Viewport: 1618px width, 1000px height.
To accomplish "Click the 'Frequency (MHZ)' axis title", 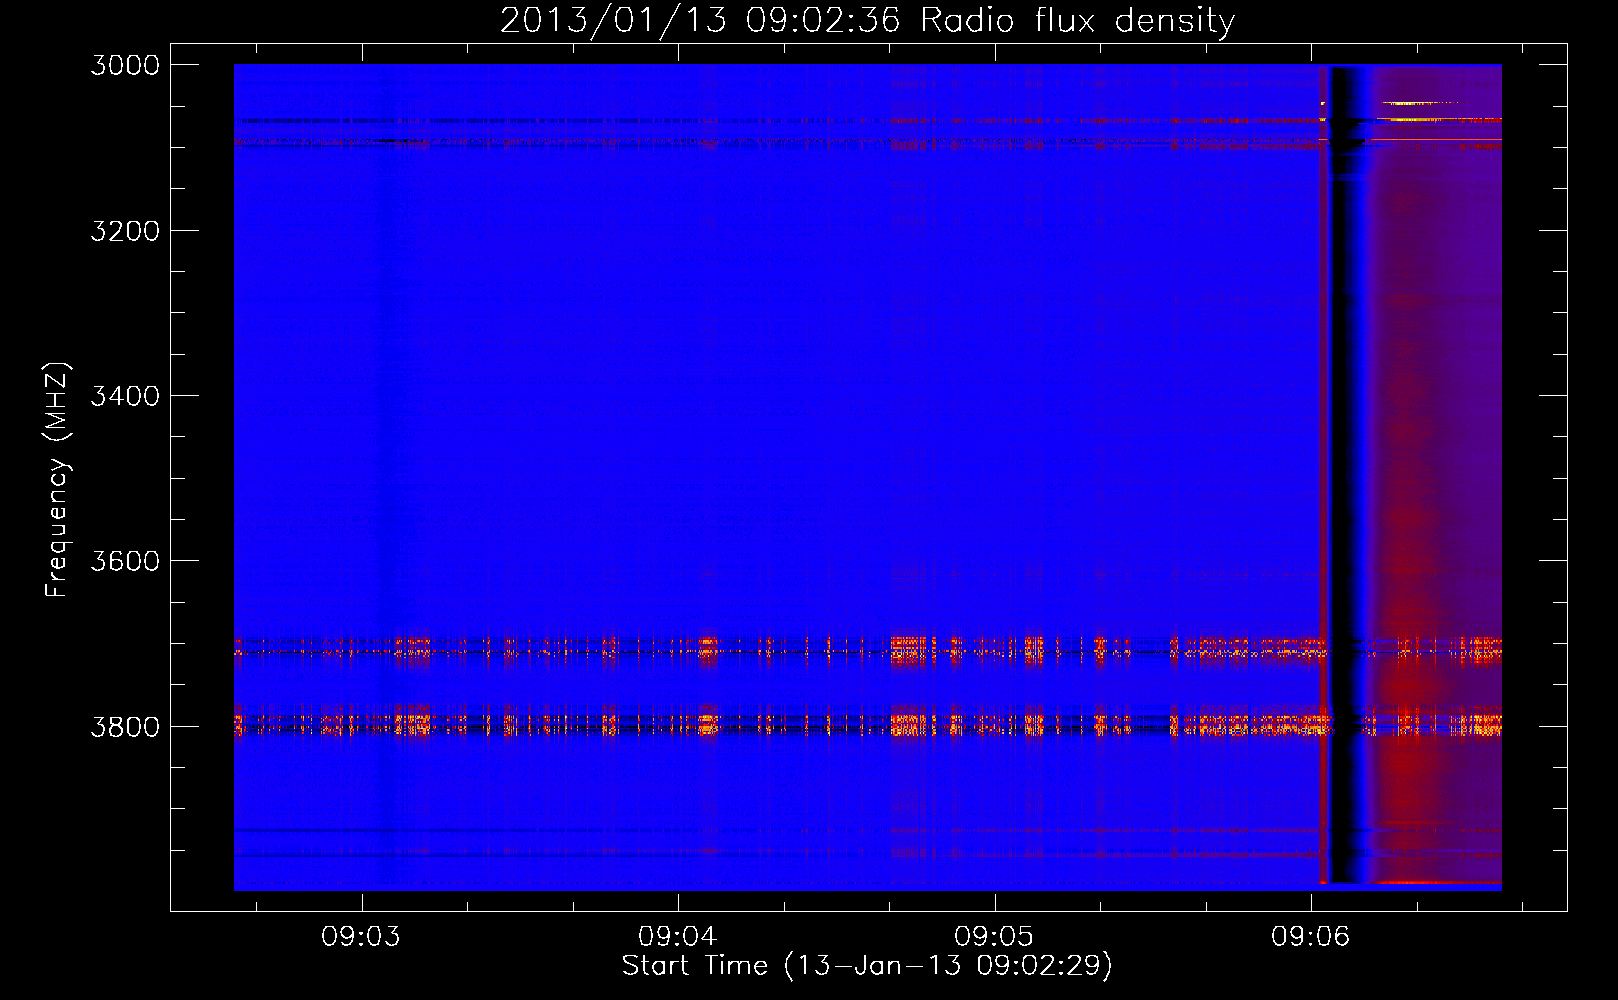I will click(x=58, y=480).
